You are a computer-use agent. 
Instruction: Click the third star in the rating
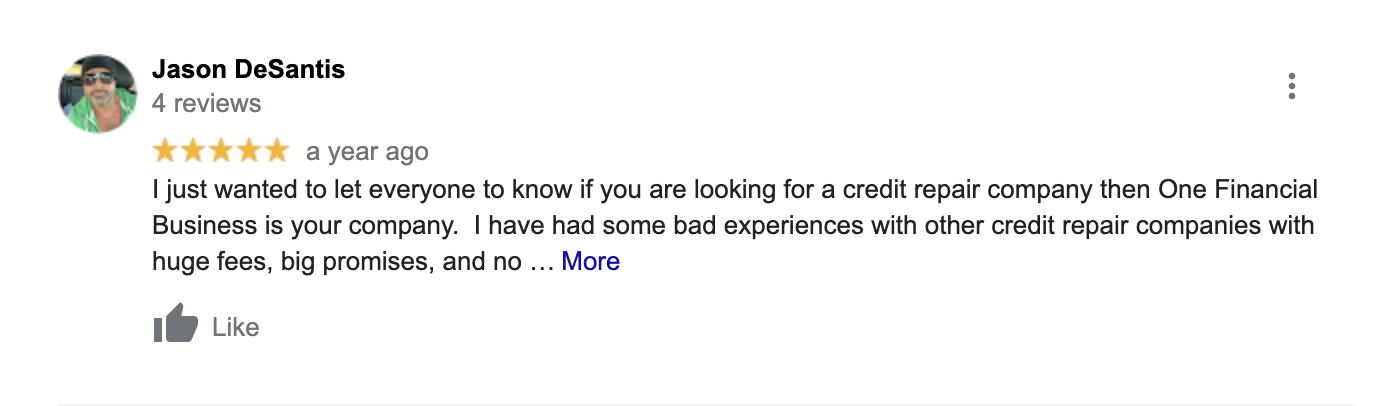(220, 151)
